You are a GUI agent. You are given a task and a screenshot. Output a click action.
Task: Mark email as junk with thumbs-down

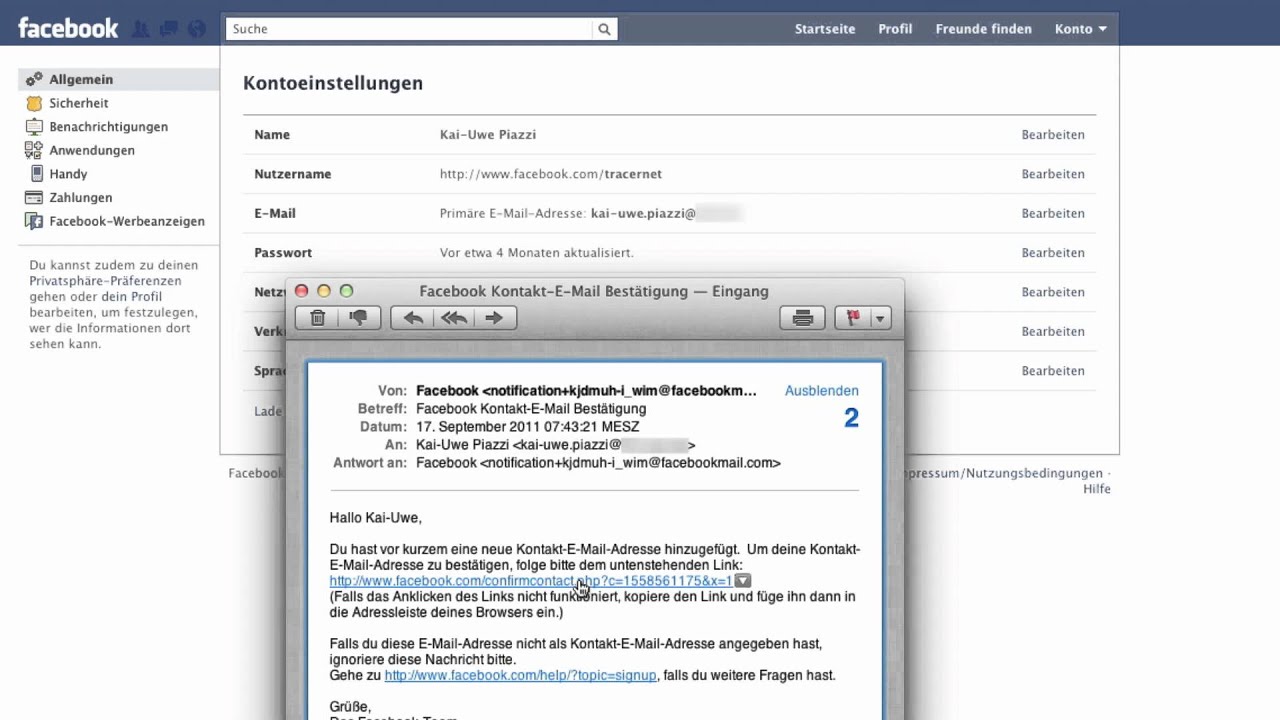coord(358,318)
